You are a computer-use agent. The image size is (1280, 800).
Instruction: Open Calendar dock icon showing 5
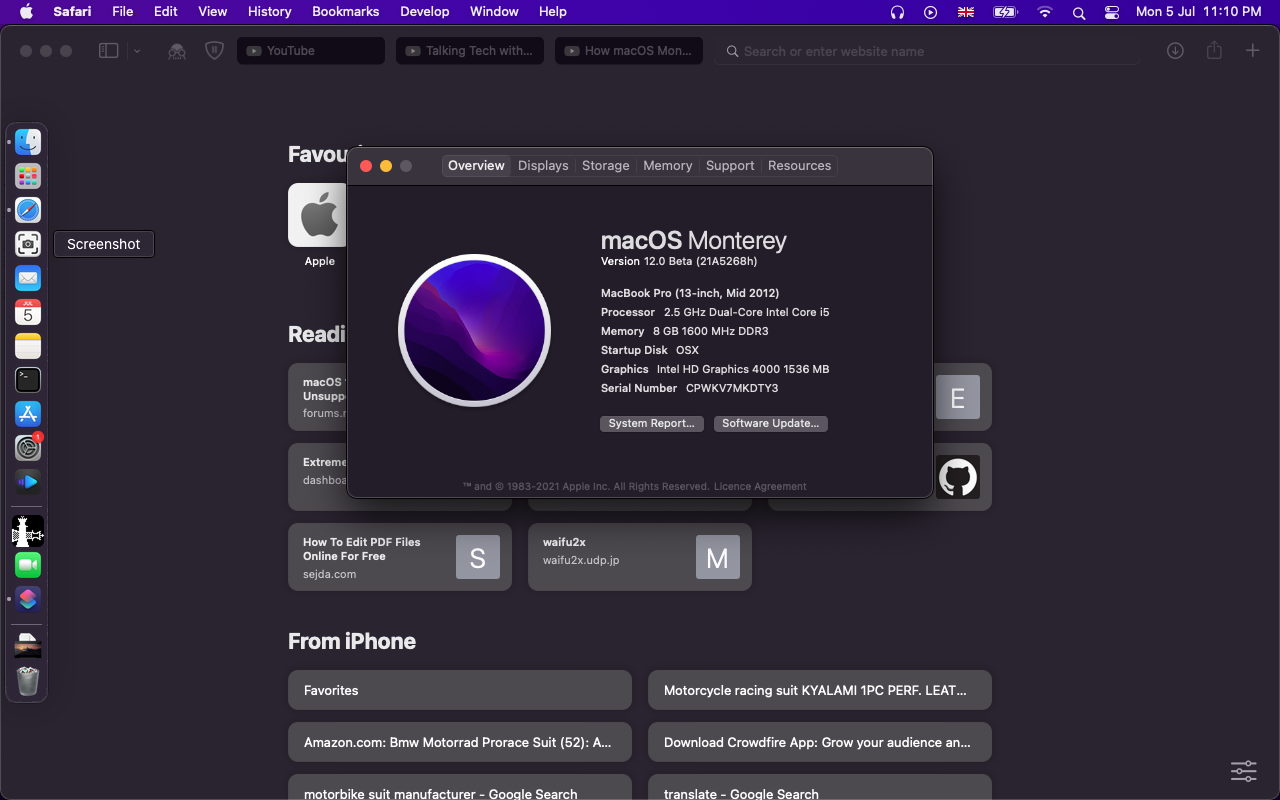(28, 312)
